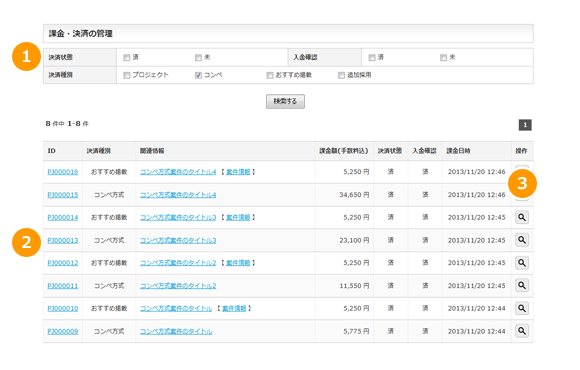Image resolution: width=580 pixels, height=370 pixels.
Task: Click the 操作 column header
Action: tap(521, 151)
